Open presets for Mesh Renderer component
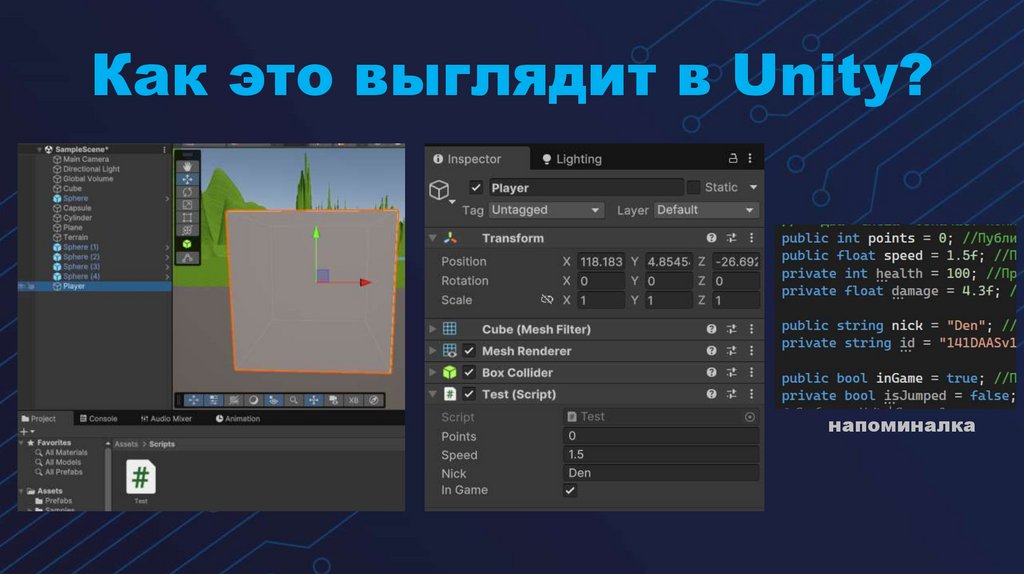Viewport: 1024px width, 574px height. [x=731, y=351]
